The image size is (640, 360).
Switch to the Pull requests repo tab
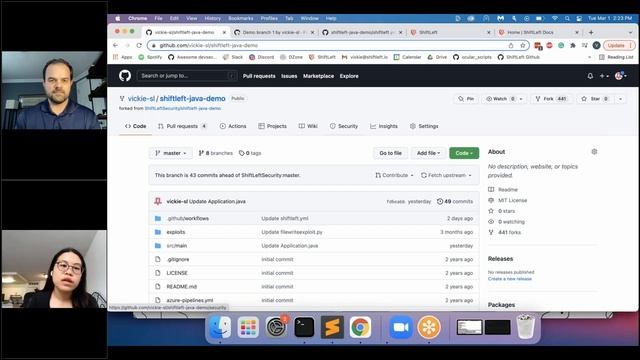[182, 126]
